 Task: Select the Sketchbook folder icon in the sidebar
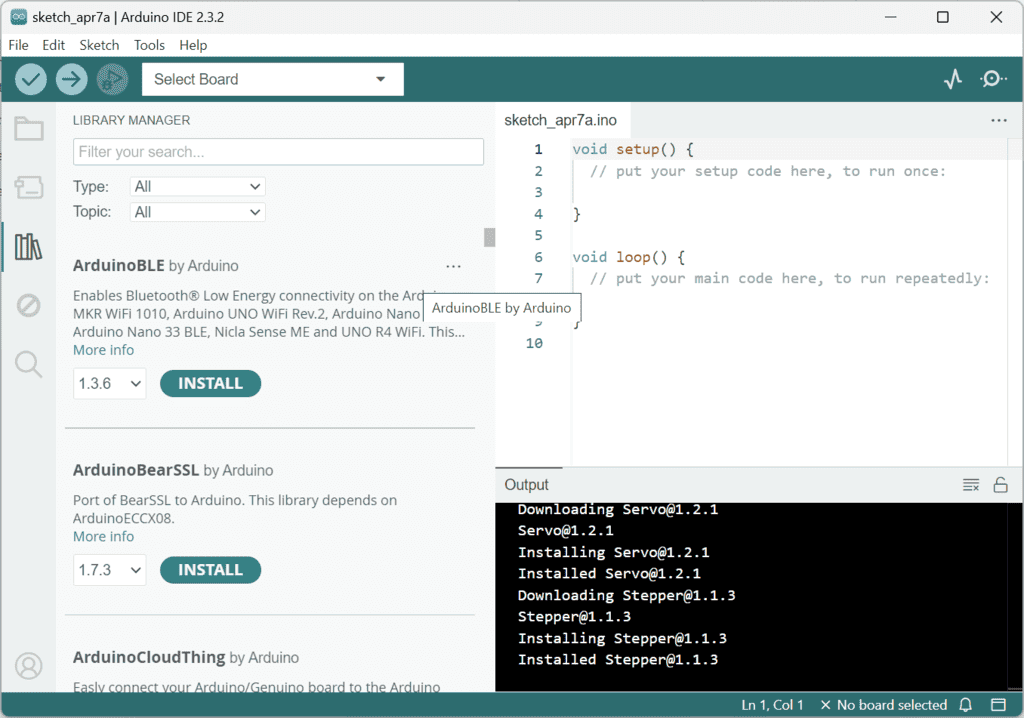(x=29, y=128)
